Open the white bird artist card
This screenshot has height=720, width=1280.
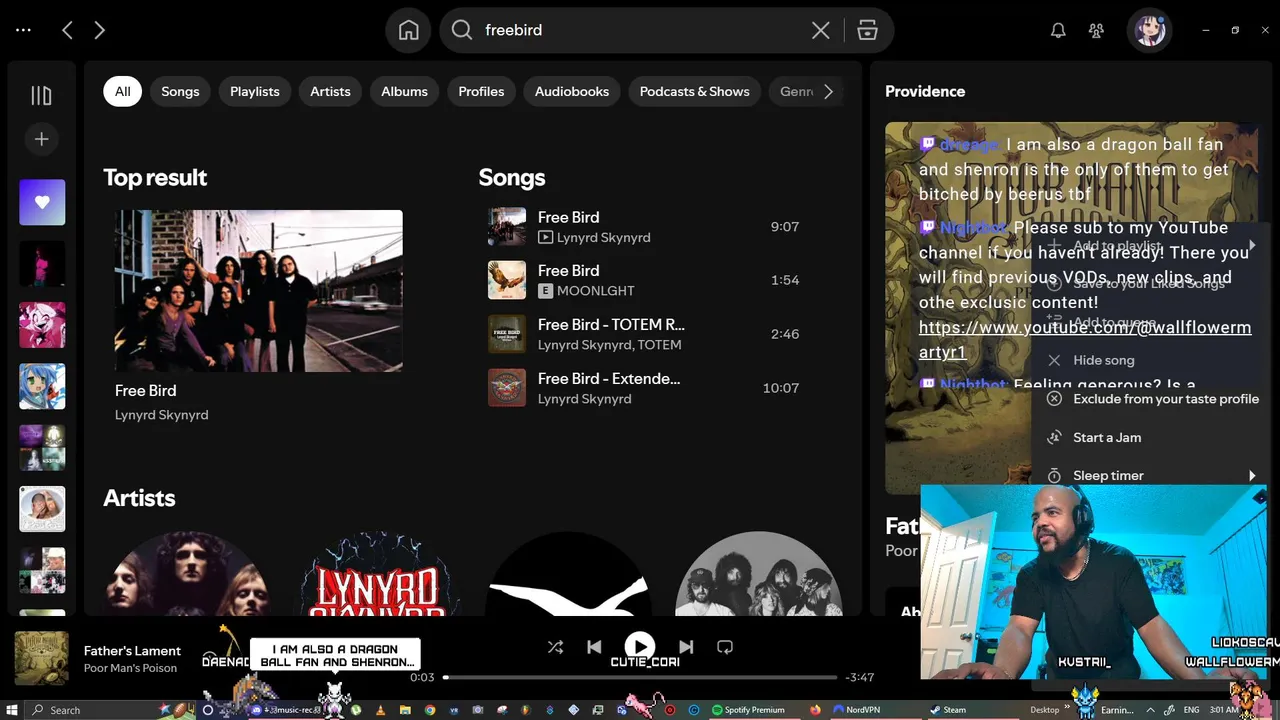(568, 573)
